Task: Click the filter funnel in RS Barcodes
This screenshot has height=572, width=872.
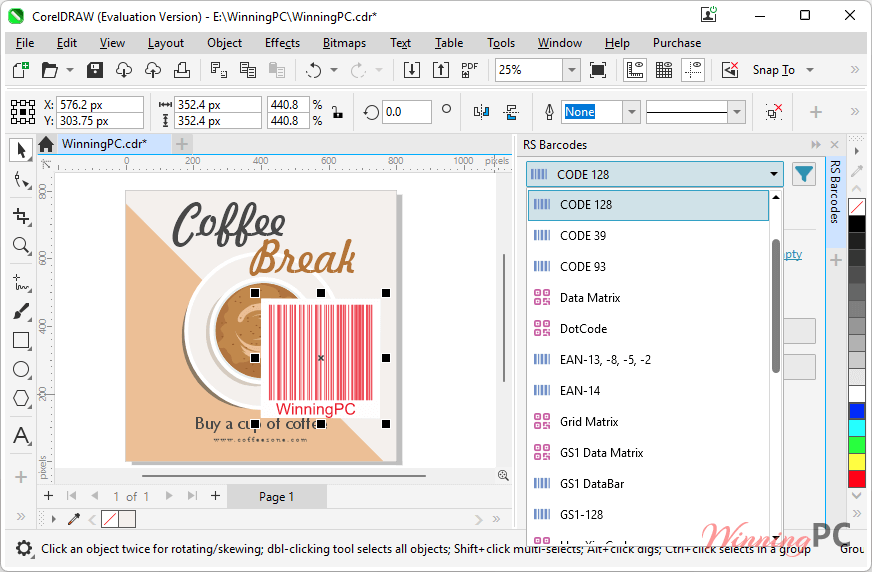Action: point(804,175)
